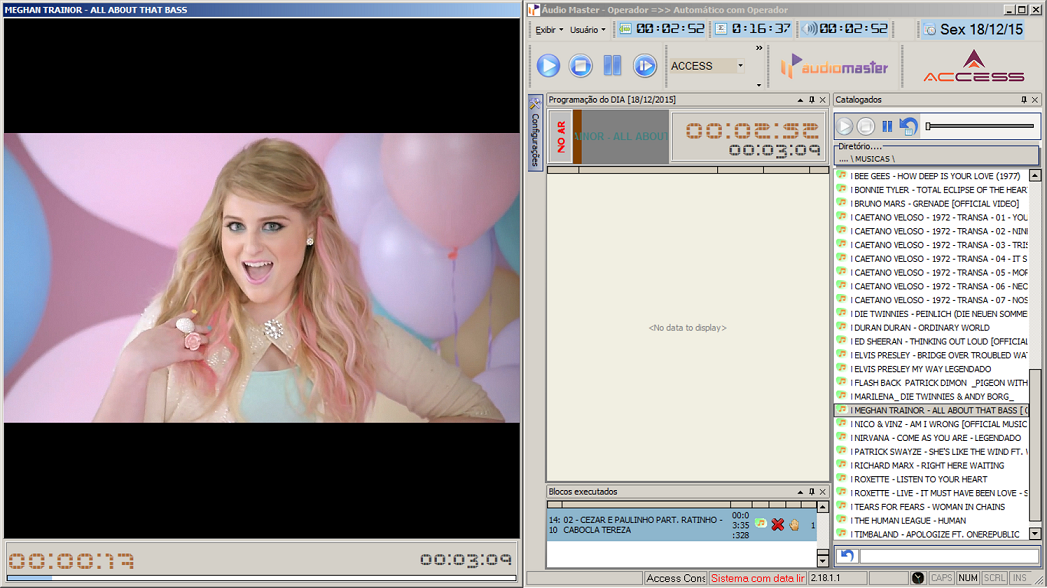Click the Catalogados blue reload arrow icon
The height and width of the screenshot is (588, 1047).
[x=908, y=126]
